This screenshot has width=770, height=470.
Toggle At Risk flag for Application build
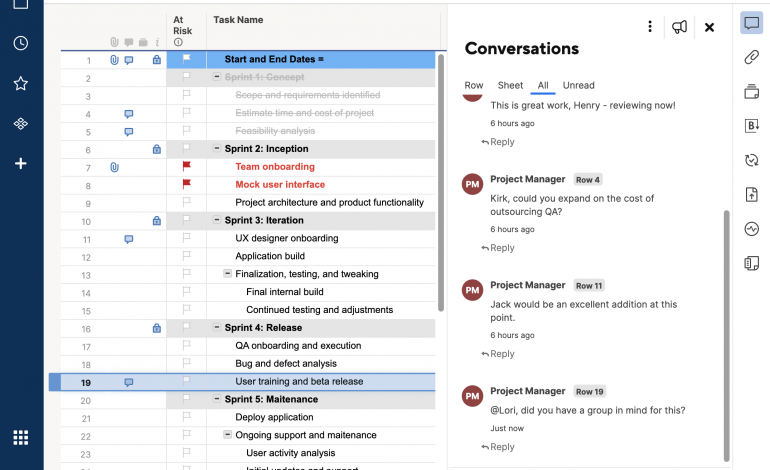[x=186, y=255]
